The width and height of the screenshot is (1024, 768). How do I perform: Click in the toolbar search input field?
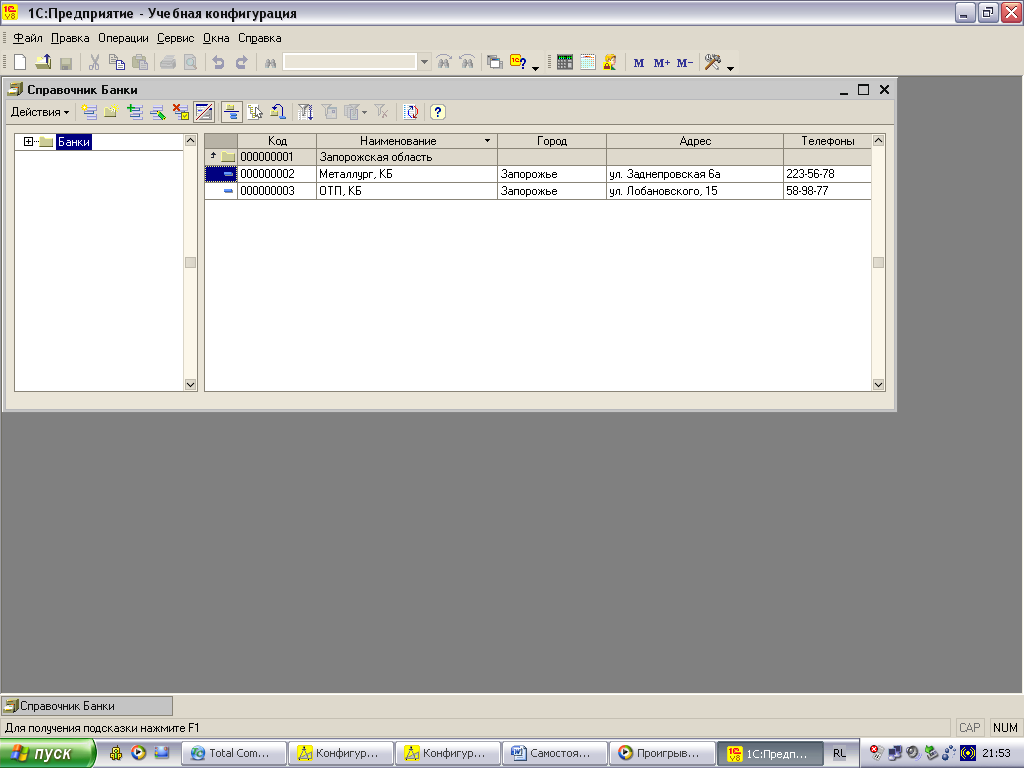point(350,63)
